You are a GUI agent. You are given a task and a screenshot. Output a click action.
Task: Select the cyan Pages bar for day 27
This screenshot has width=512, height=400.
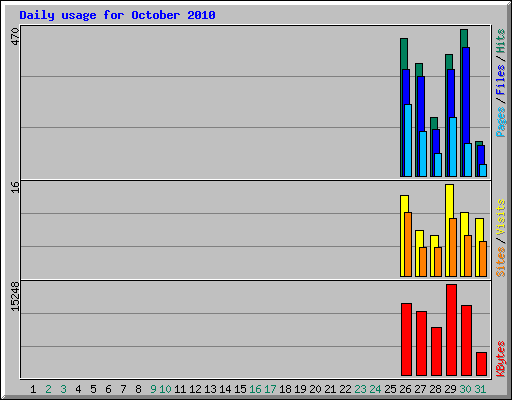[423, 154]
